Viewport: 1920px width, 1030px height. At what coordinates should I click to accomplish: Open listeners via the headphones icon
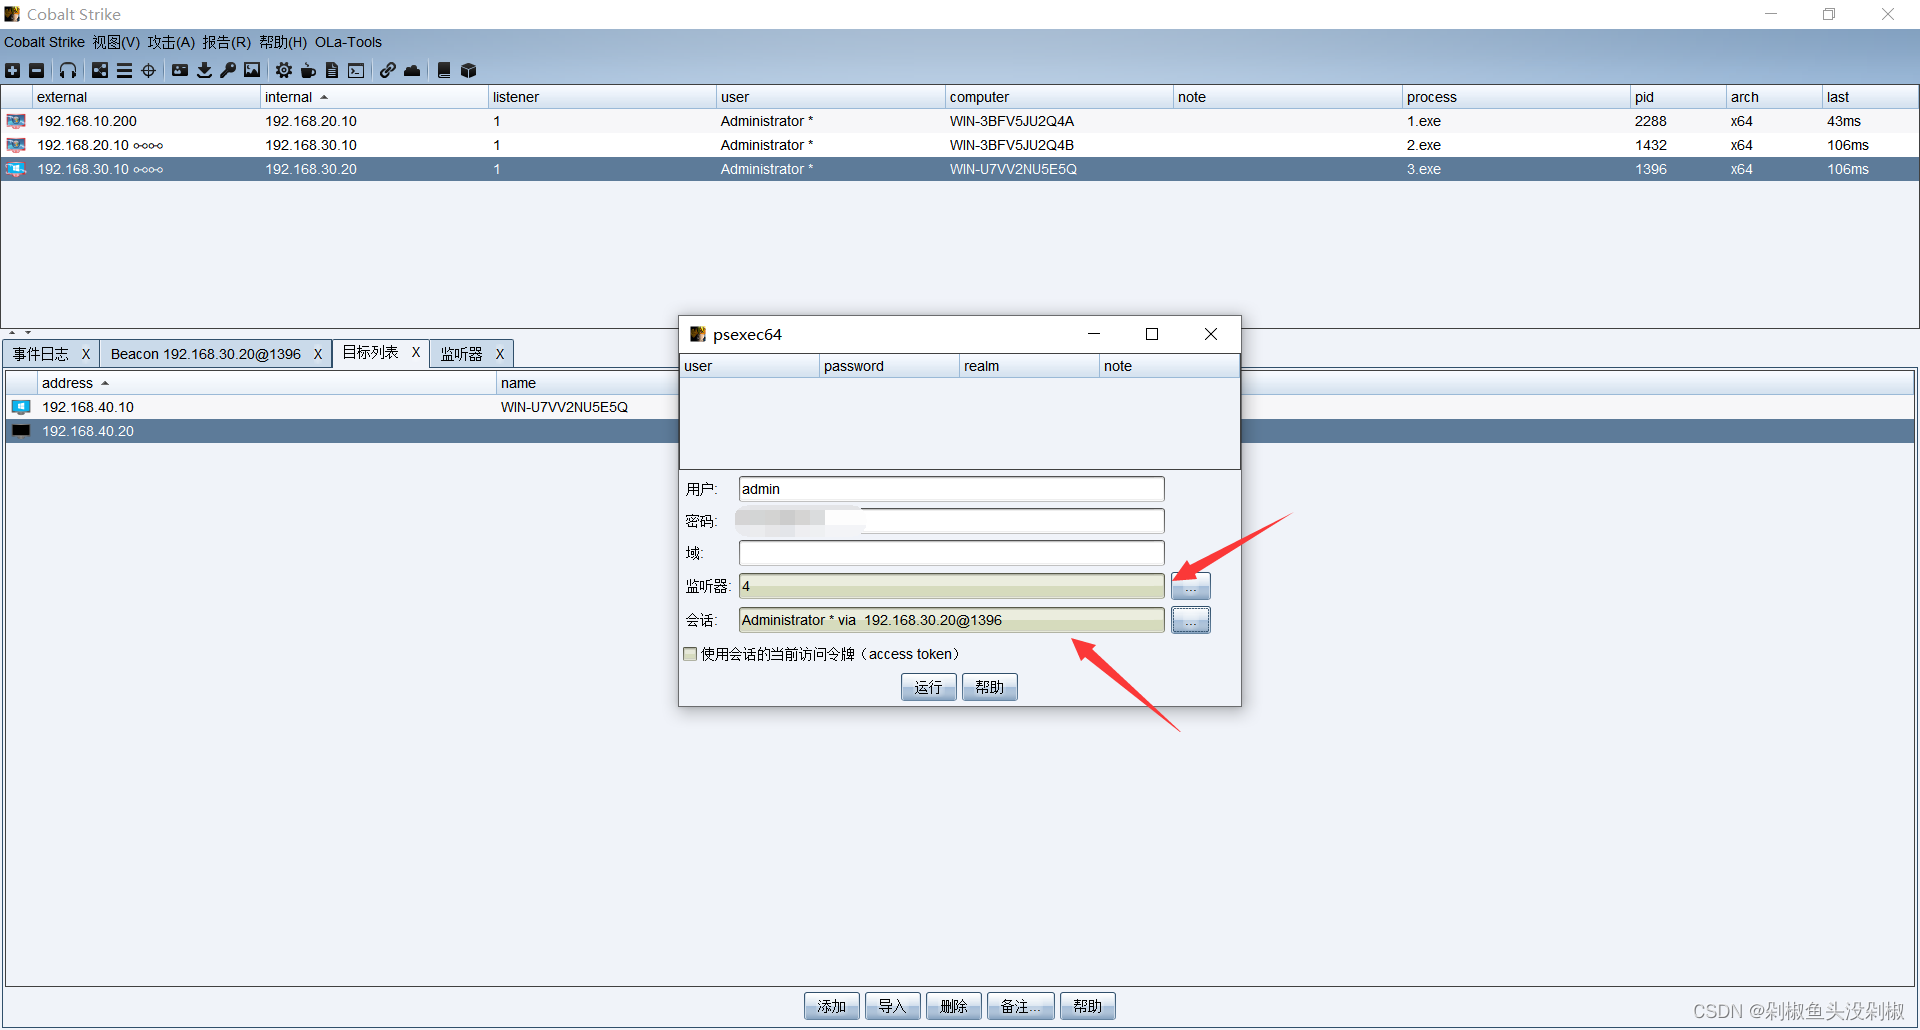click(68, 70)
